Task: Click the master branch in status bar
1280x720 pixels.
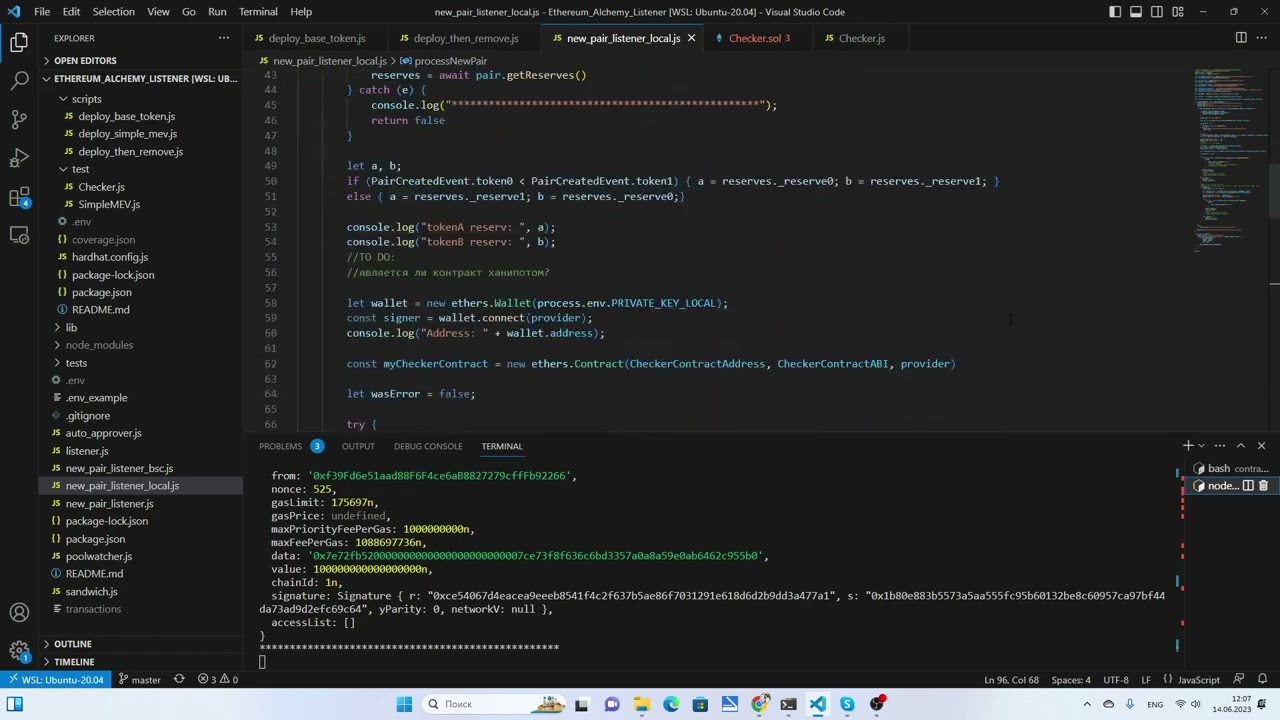Action: [139, 680]
